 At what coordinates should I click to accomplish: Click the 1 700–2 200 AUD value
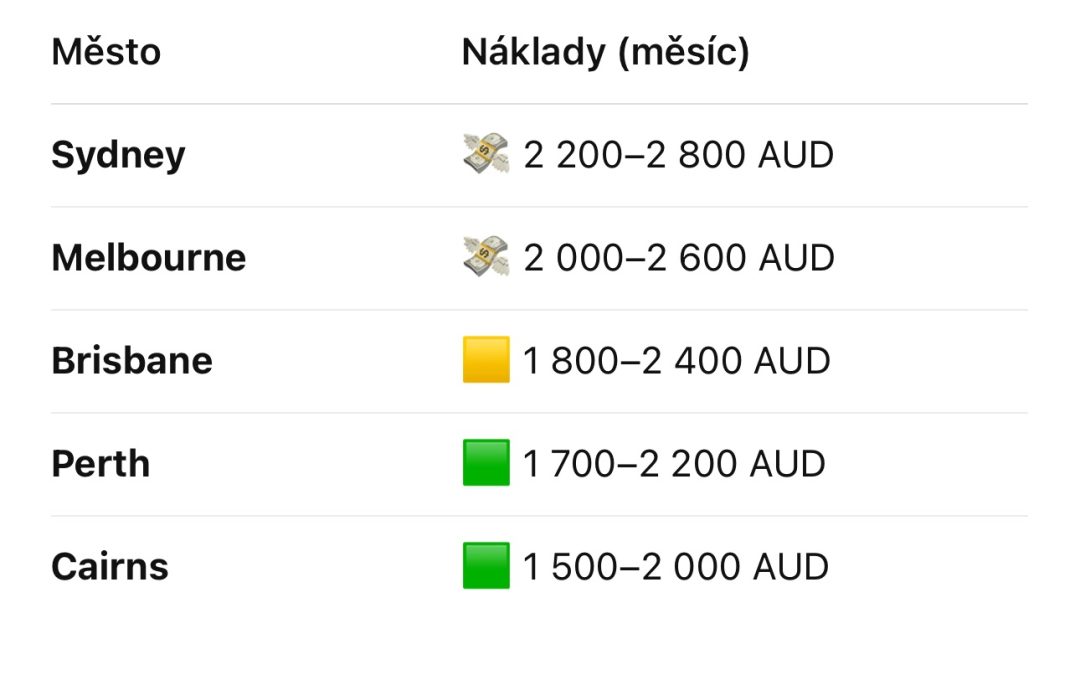(x=674, y=464)
